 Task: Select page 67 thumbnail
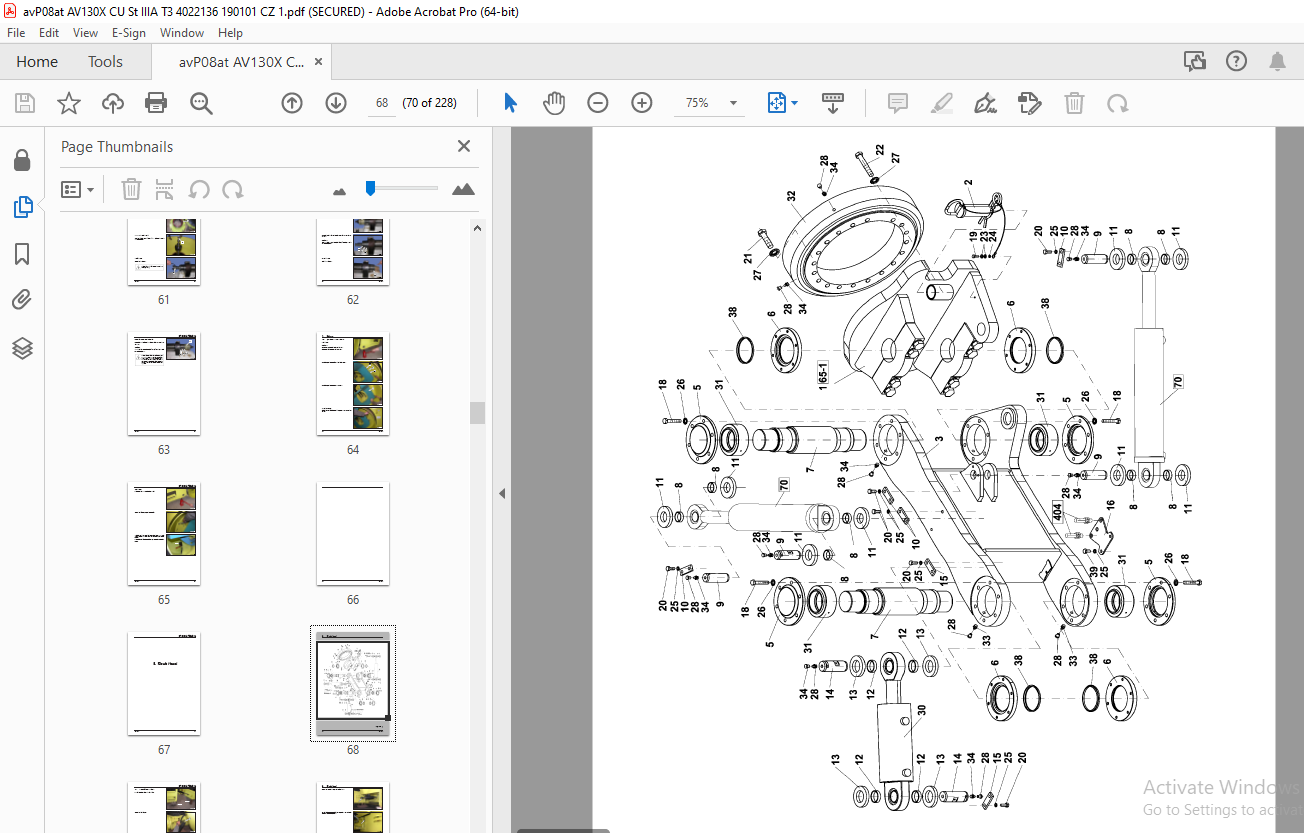(x=164, y=684)
